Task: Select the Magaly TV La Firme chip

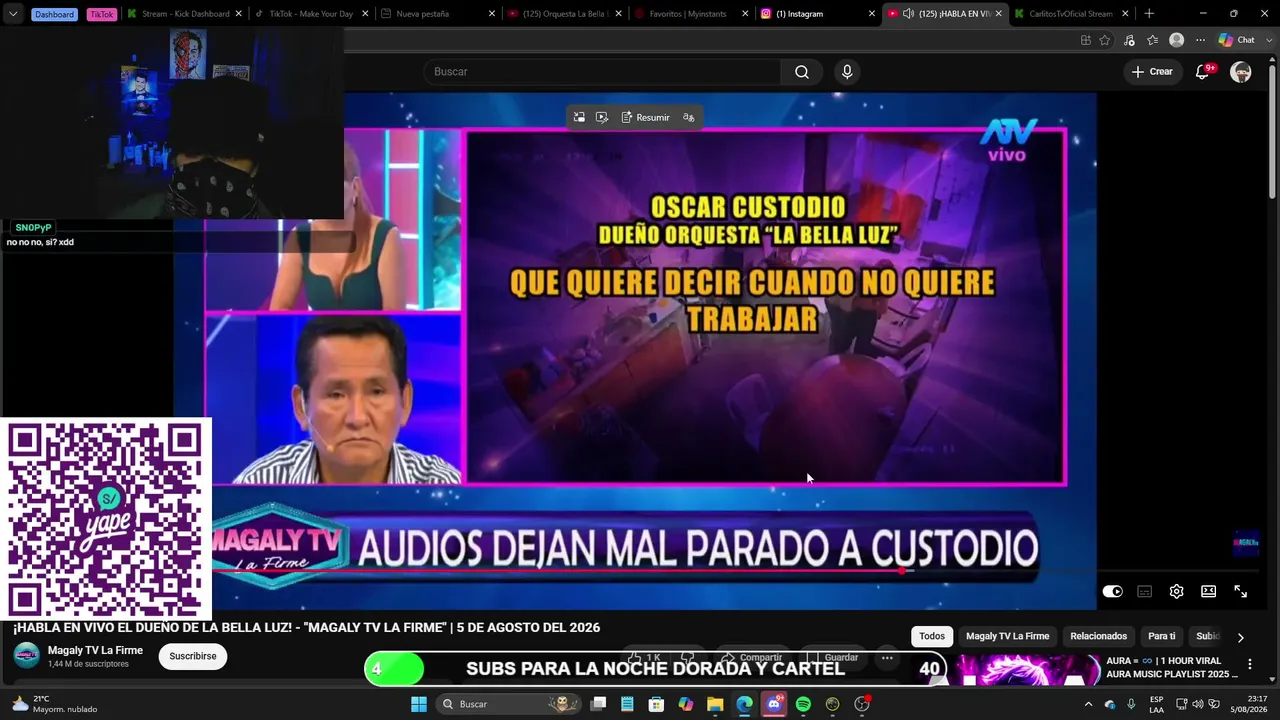Action: [x=1008, y=636]
